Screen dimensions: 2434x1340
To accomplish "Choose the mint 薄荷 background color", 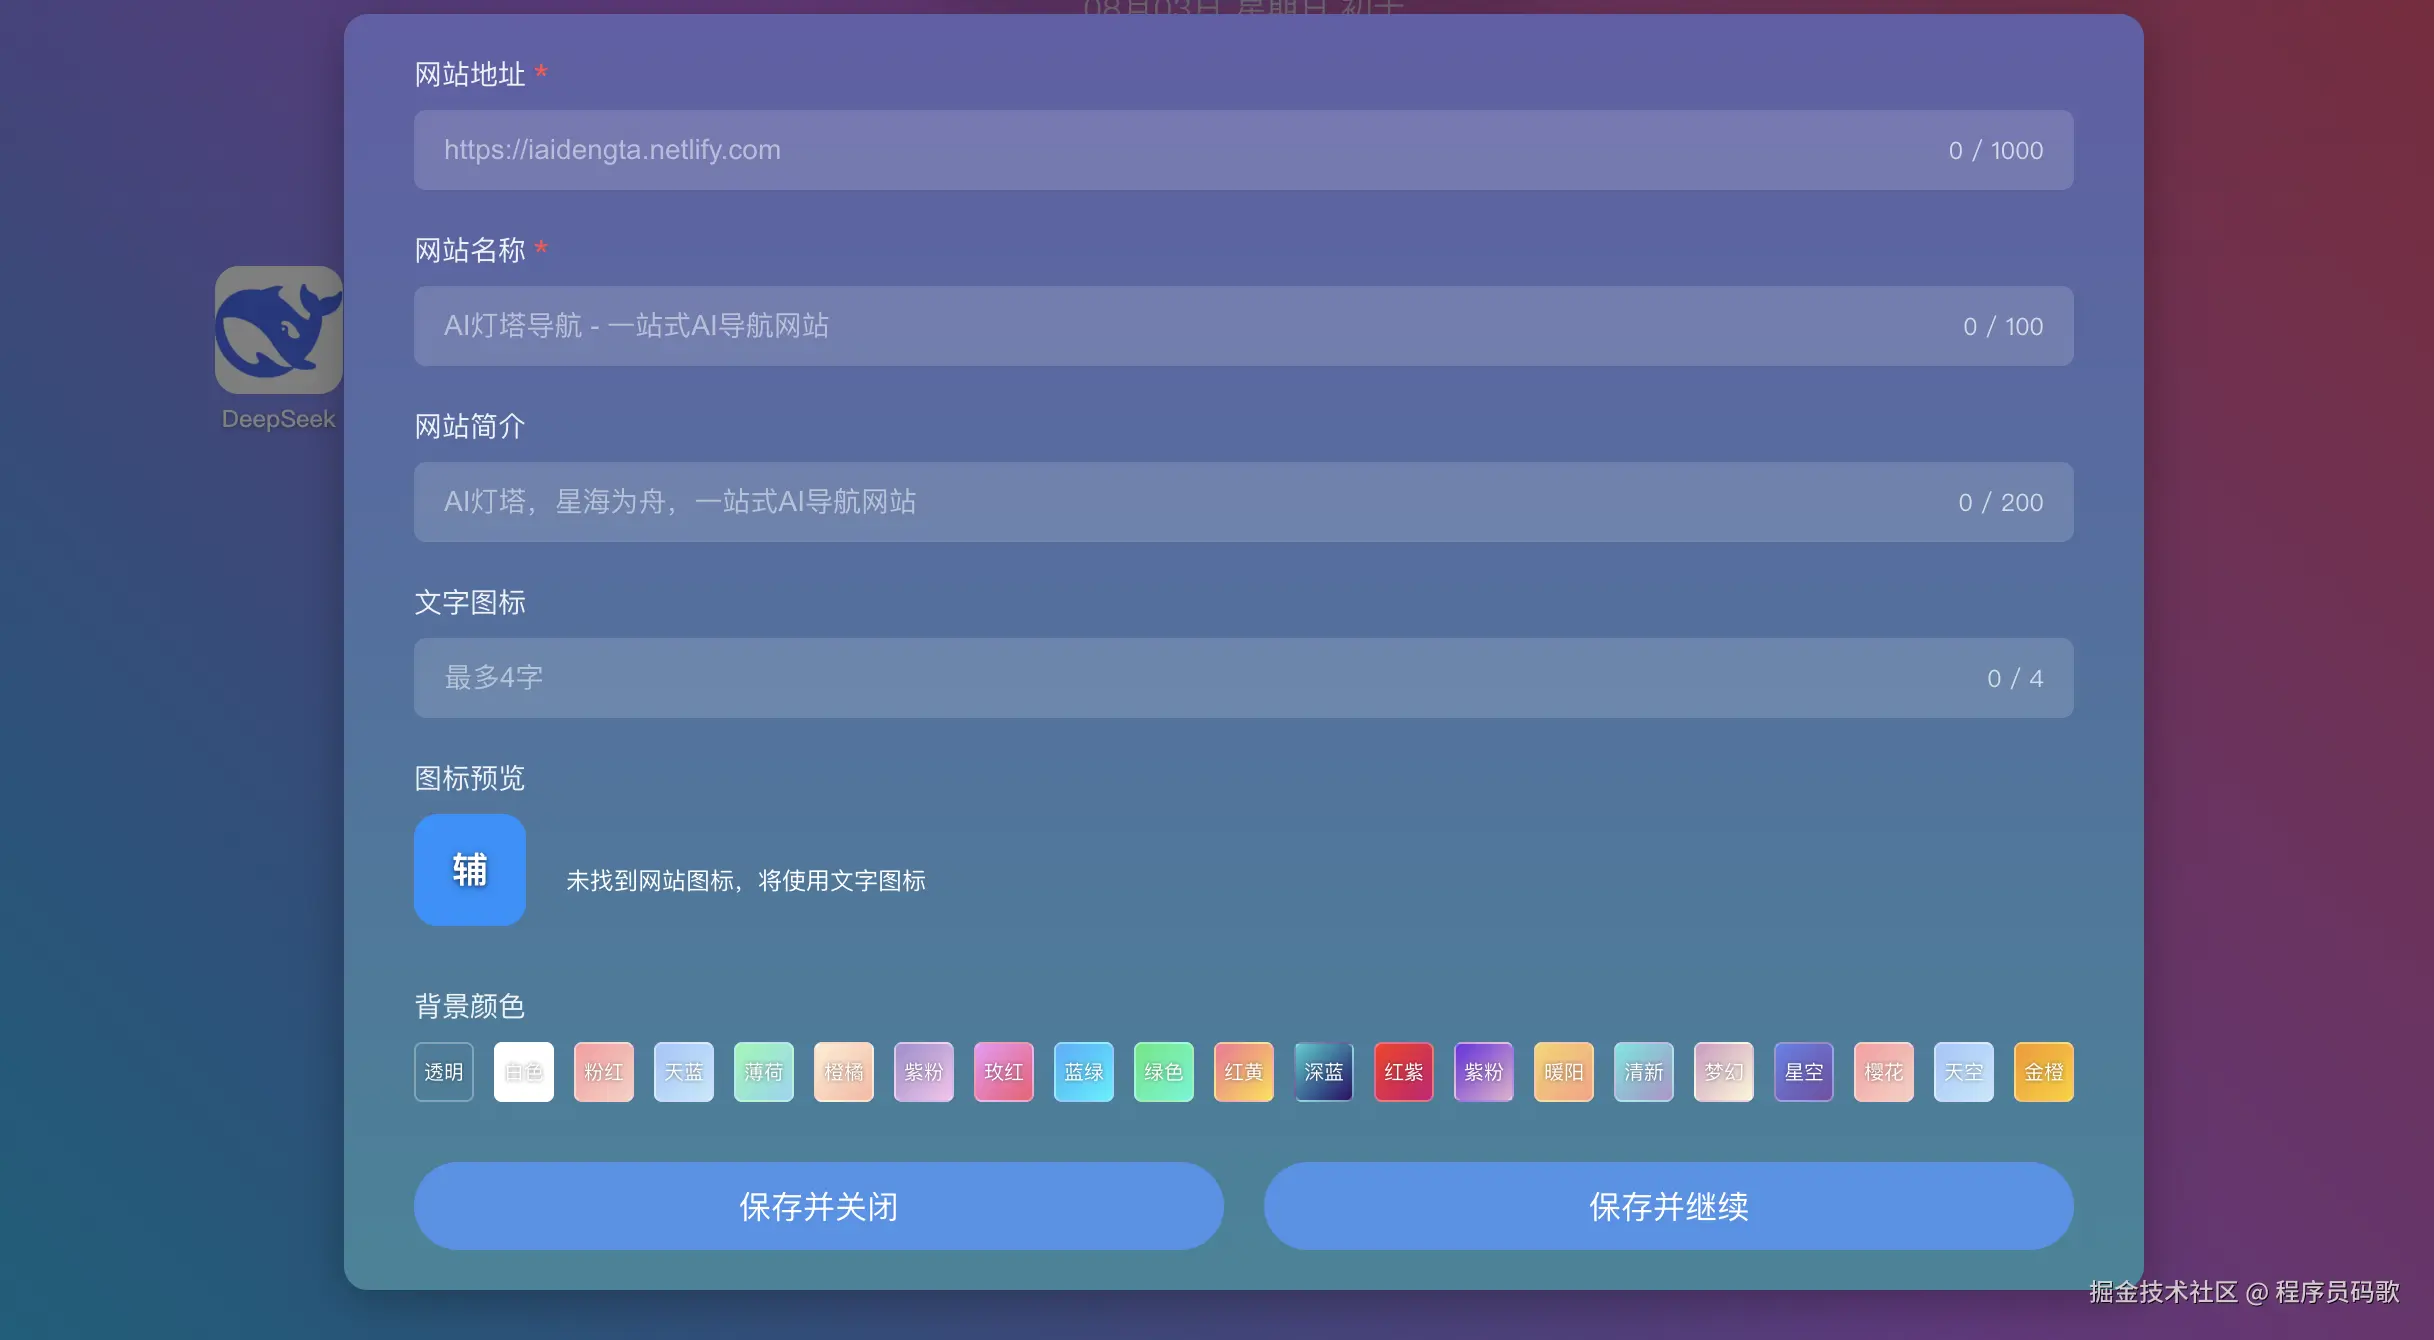I will (763, 1072).
